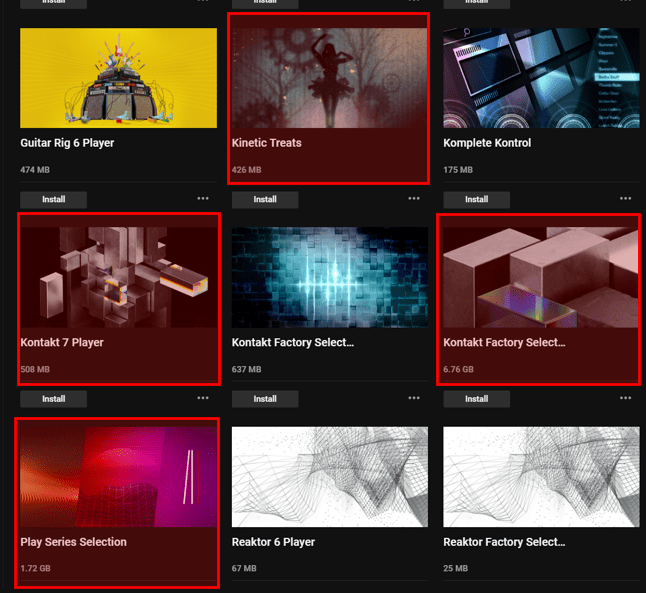Click the Kontakt Factory Select… title above 6.76 GB
646x593 pixels.
click(x=504, y=342)
